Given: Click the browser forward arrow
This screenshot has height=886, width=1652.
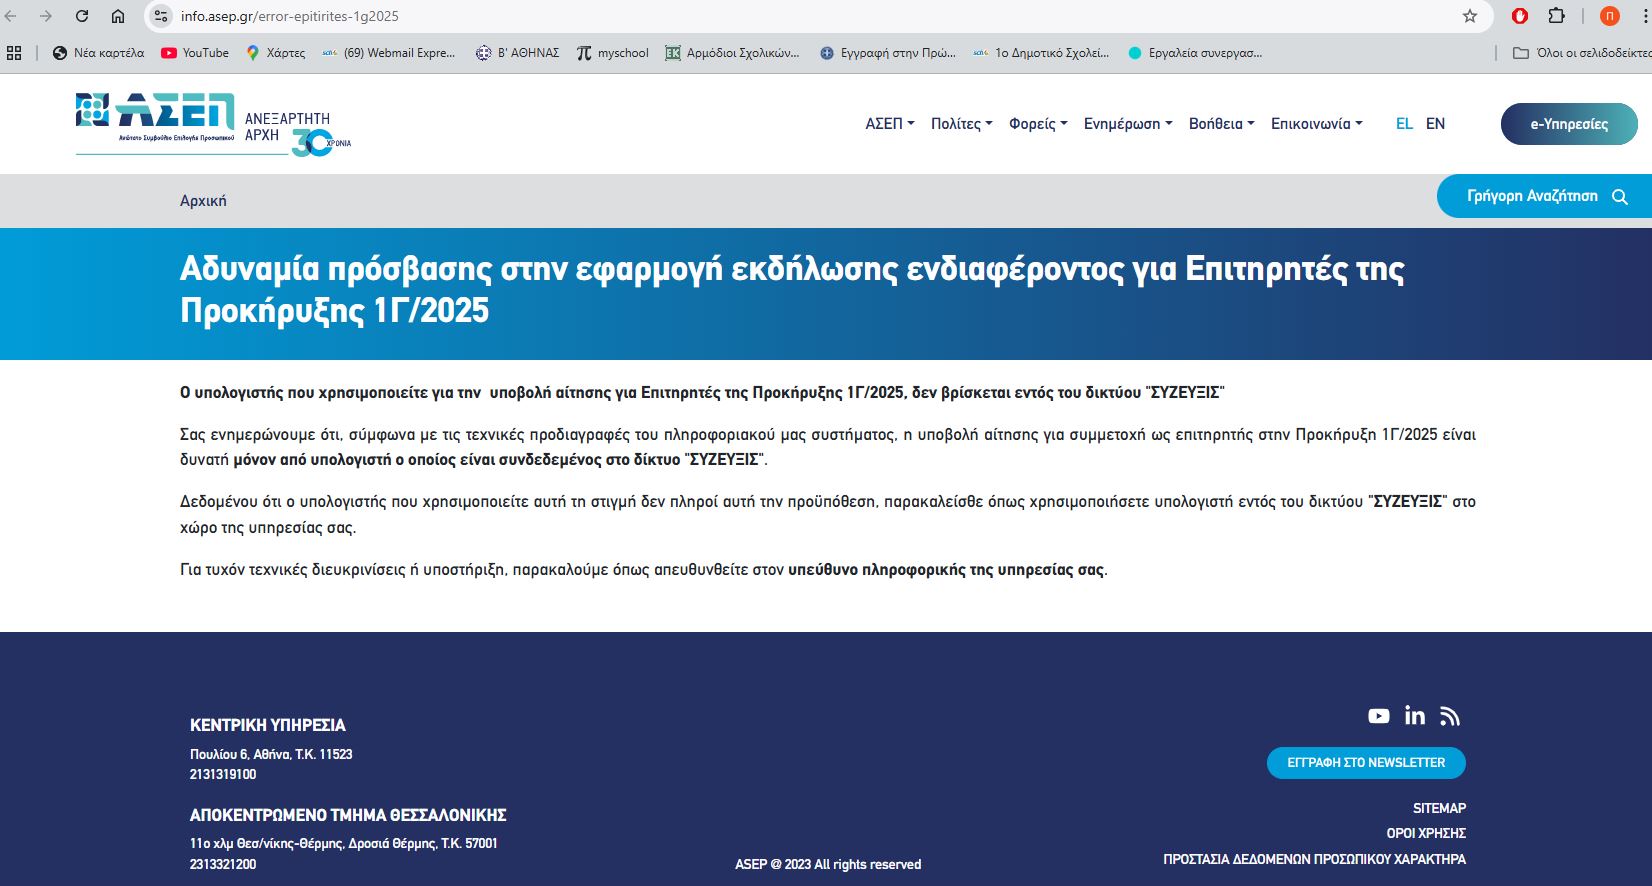Looking at the screenshot, I should click(x=46, y=16).
